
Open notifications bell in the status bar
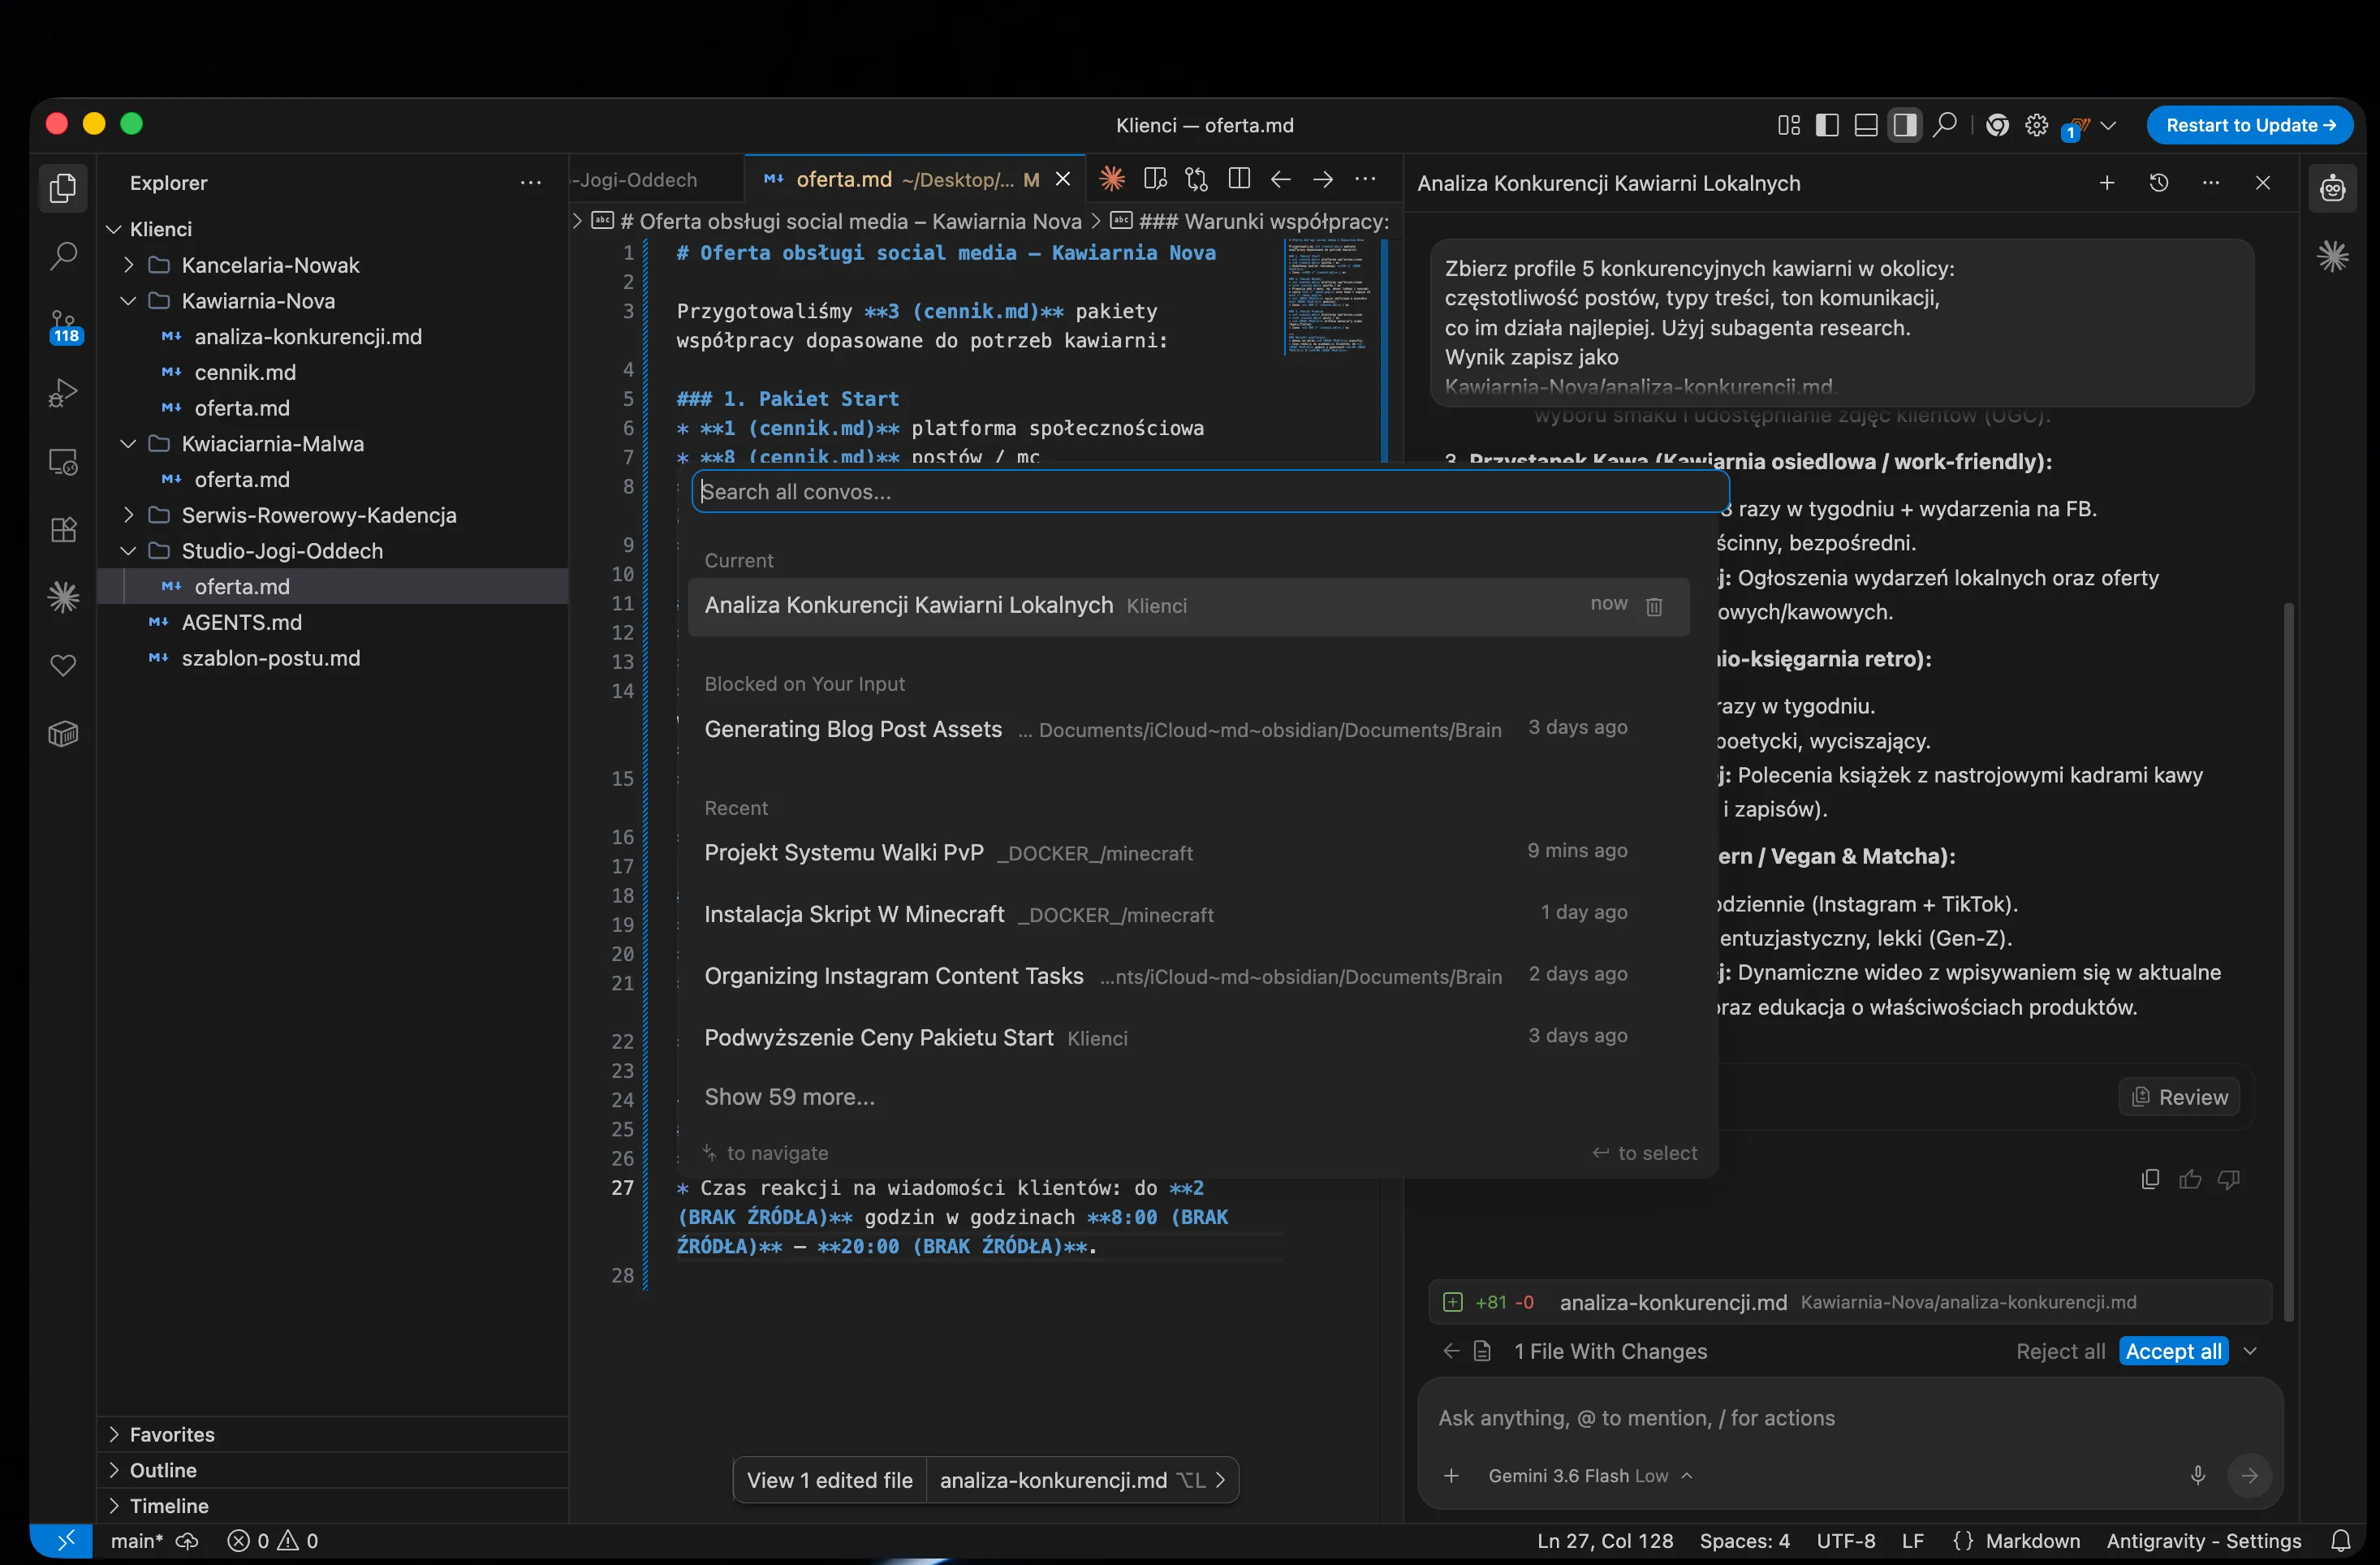(x=2341, y=1541)
